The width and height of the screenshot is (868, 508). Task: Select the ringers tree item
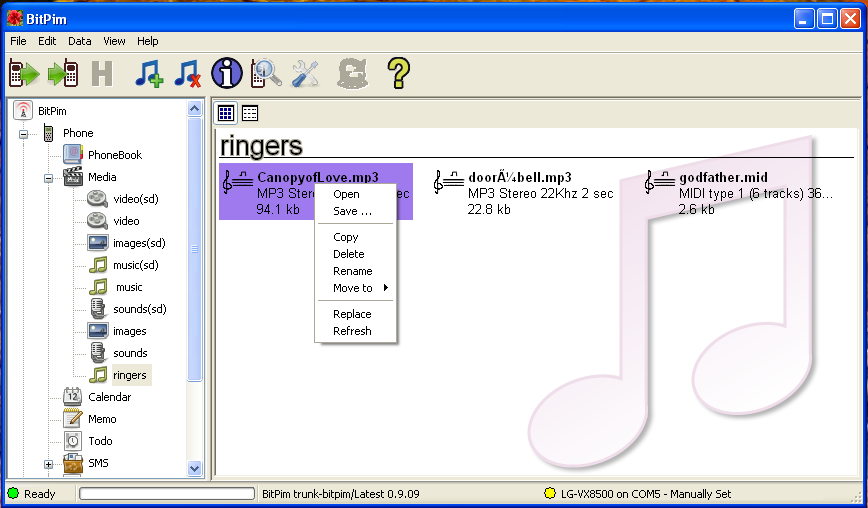click(130, 375)
